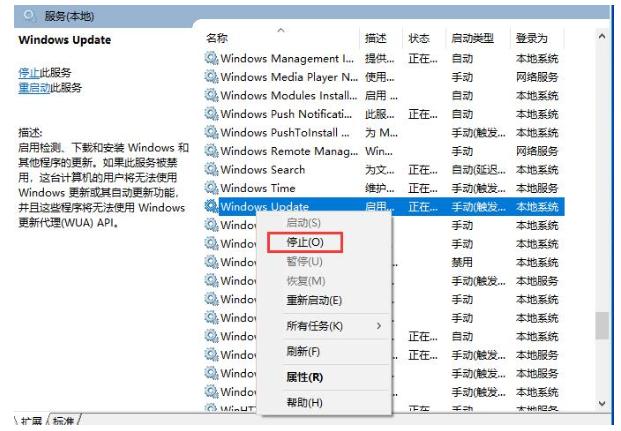621x431 pixels.
Task: Click the Windows Push Notification gear icon
Action: coord(211,114)
